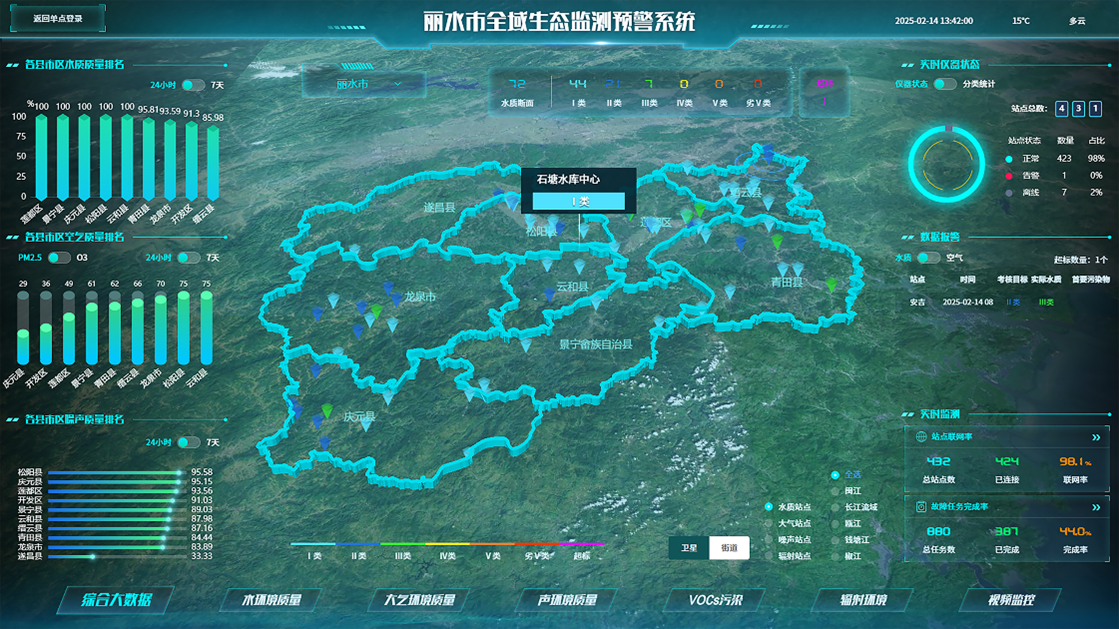Toggle water quality ranking 24小时/7天 switch

192,86
